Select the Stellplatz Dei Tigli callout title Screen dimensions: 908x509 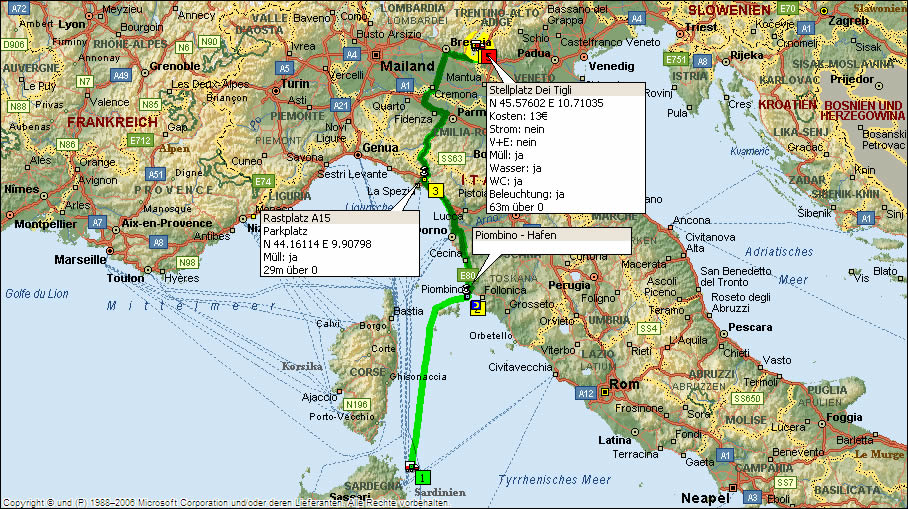click(x=530, y=90)
